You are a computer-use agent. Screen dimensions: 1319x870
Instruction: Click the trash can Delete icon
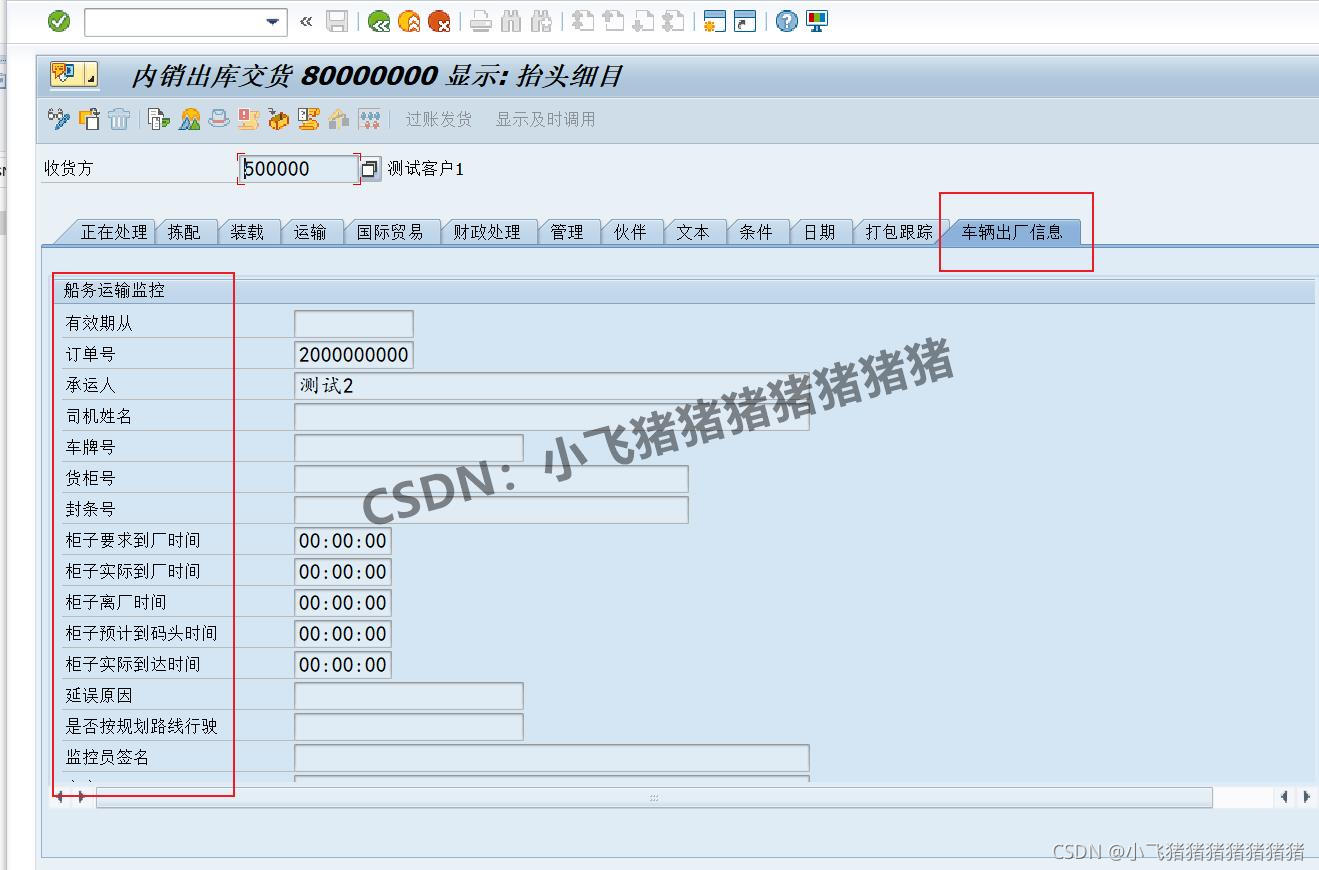(119, 119)
